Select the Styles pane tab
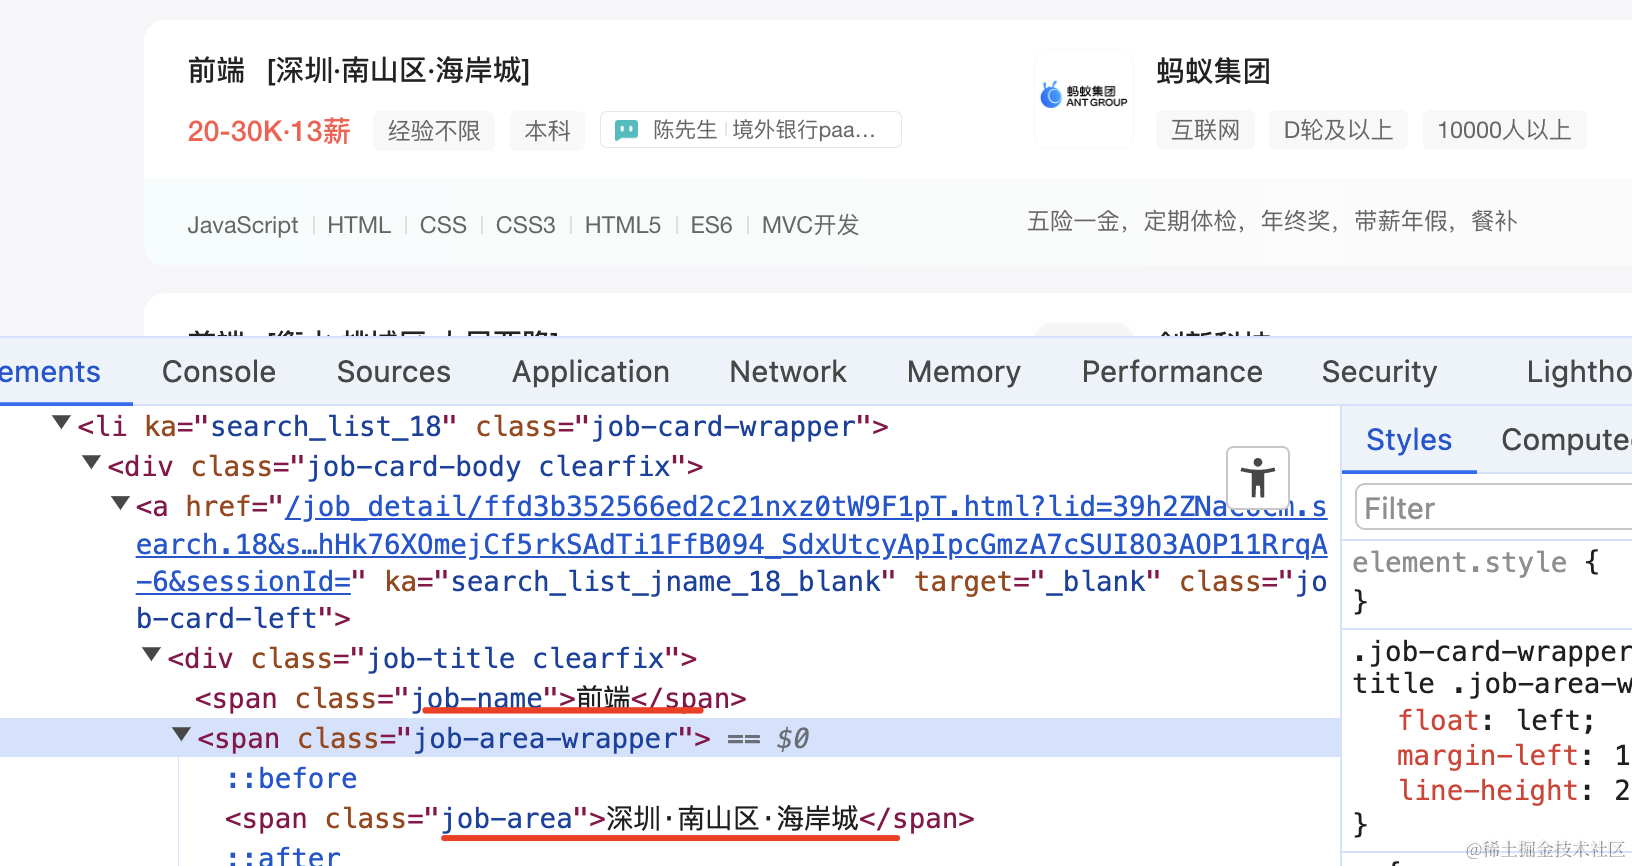 (x=1409, y=440)
